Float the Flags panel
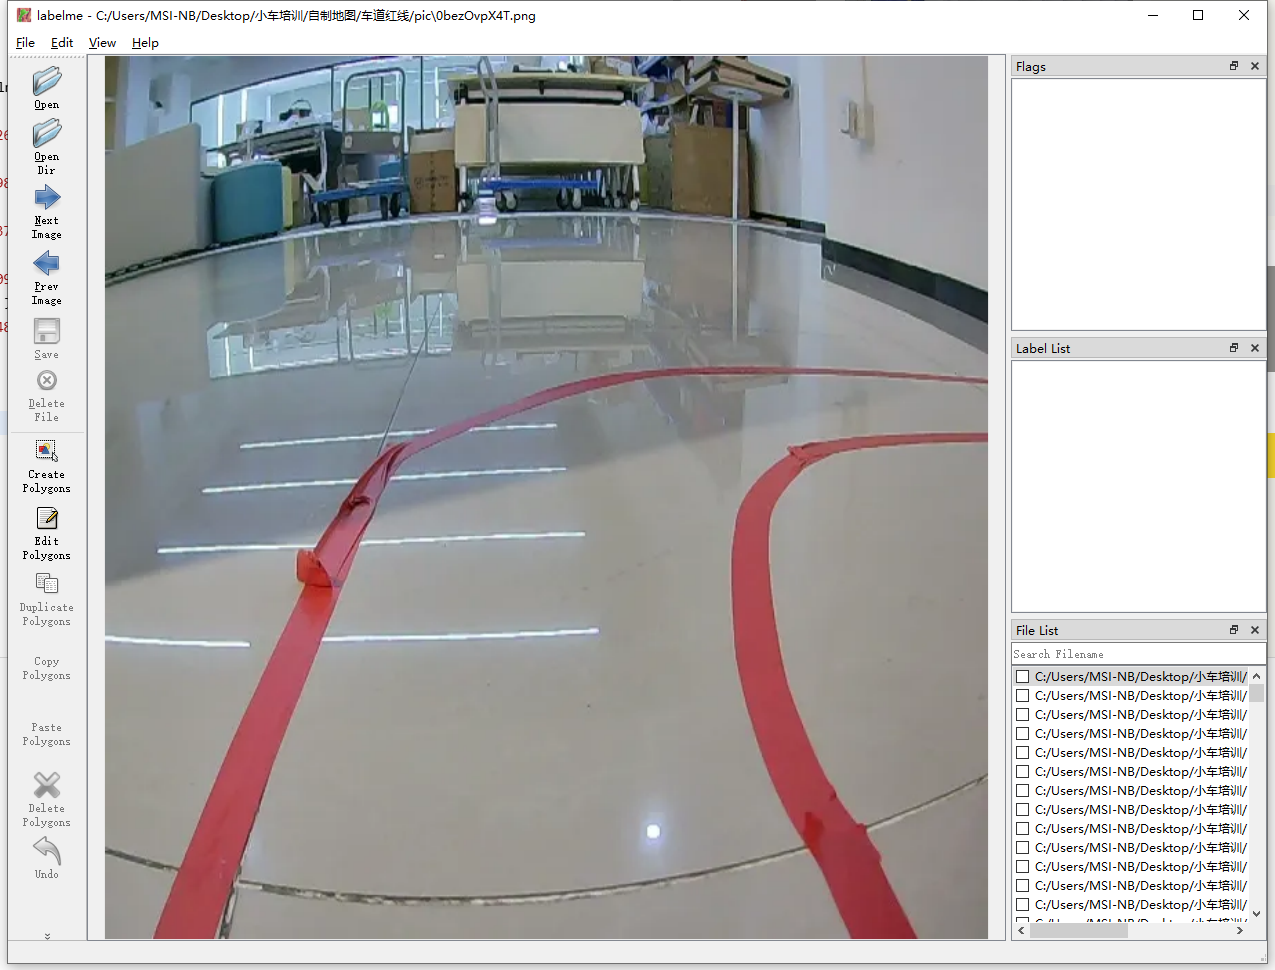The height and width of the screenshot is (970, 1275). (x=1234, y=66)
